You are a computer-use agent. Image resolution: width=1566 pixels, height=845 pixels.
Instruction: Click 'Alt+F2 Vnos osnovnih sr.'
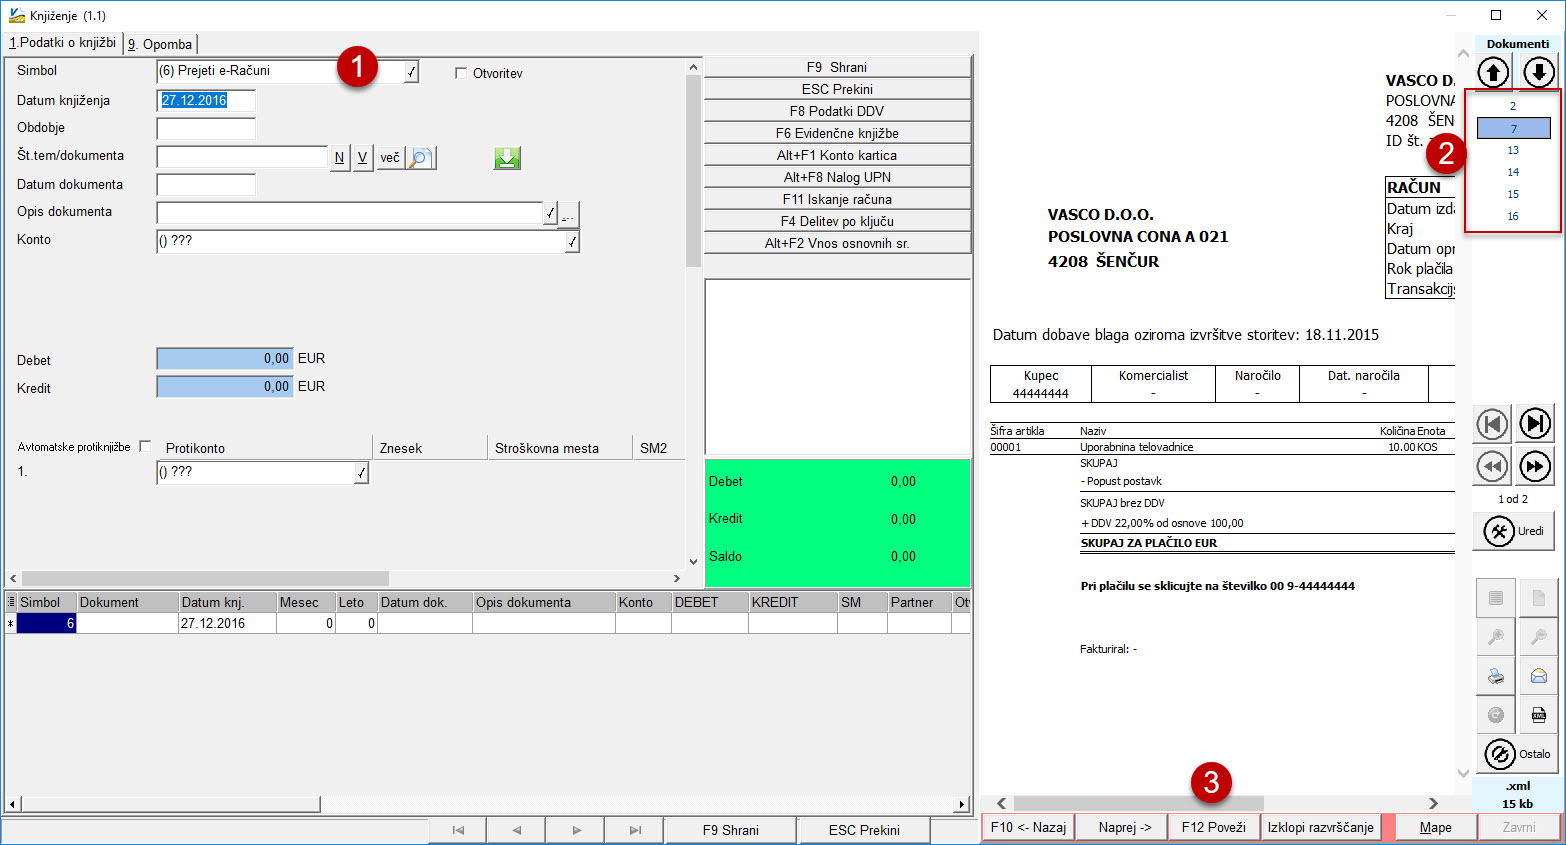[x=837, y=243]
